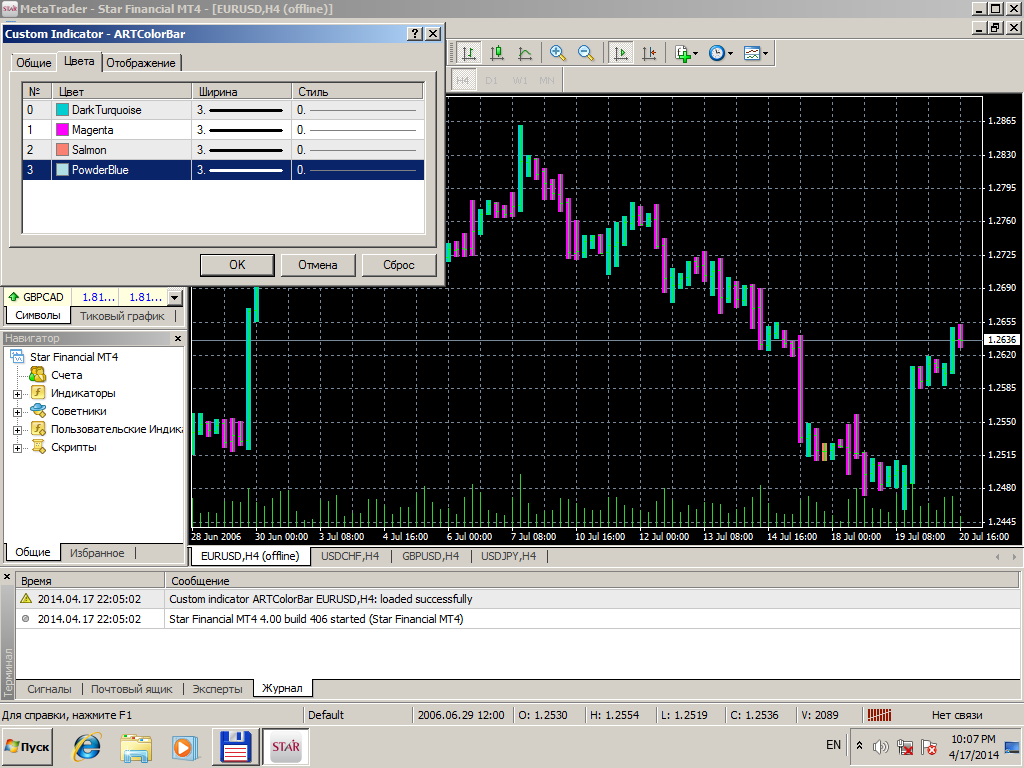Open Internet Explorer from the taskbar
The width and height of the screenshot is (1024, 768).
point(87,746)
